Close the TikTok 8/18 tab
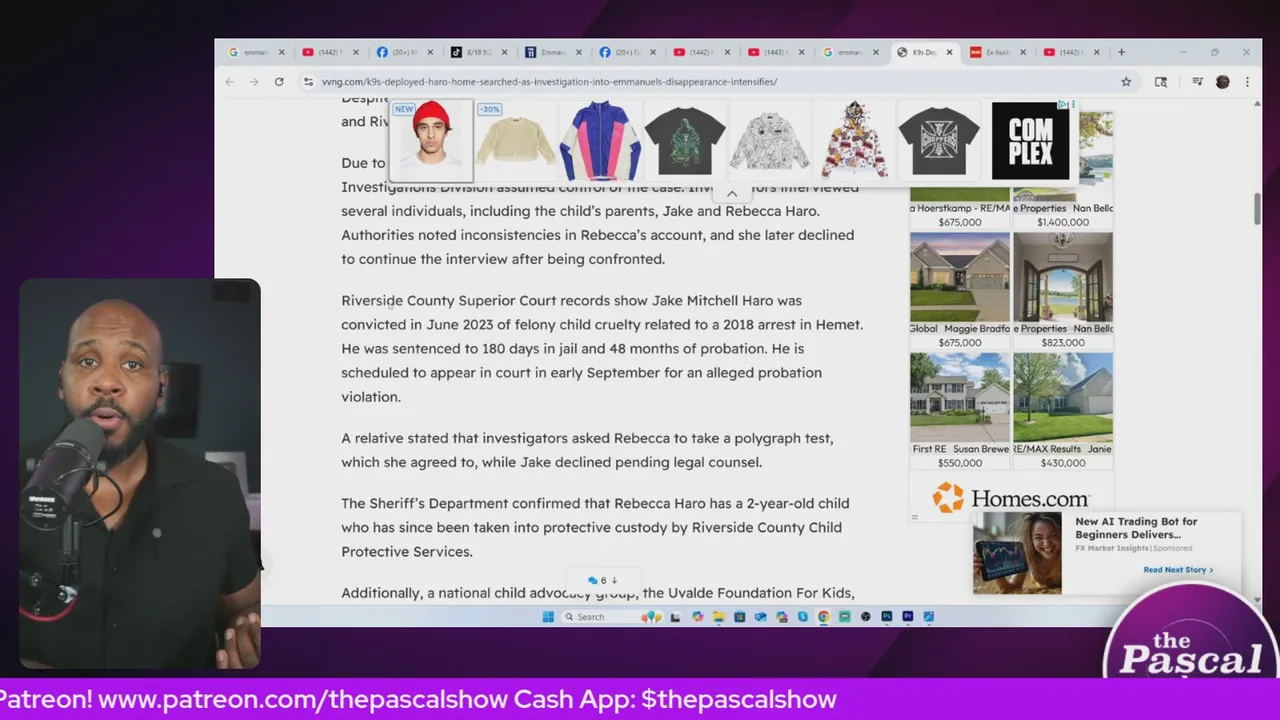Image resolution: width=1280 pixels, height=720 pixels. coord(504,52)
